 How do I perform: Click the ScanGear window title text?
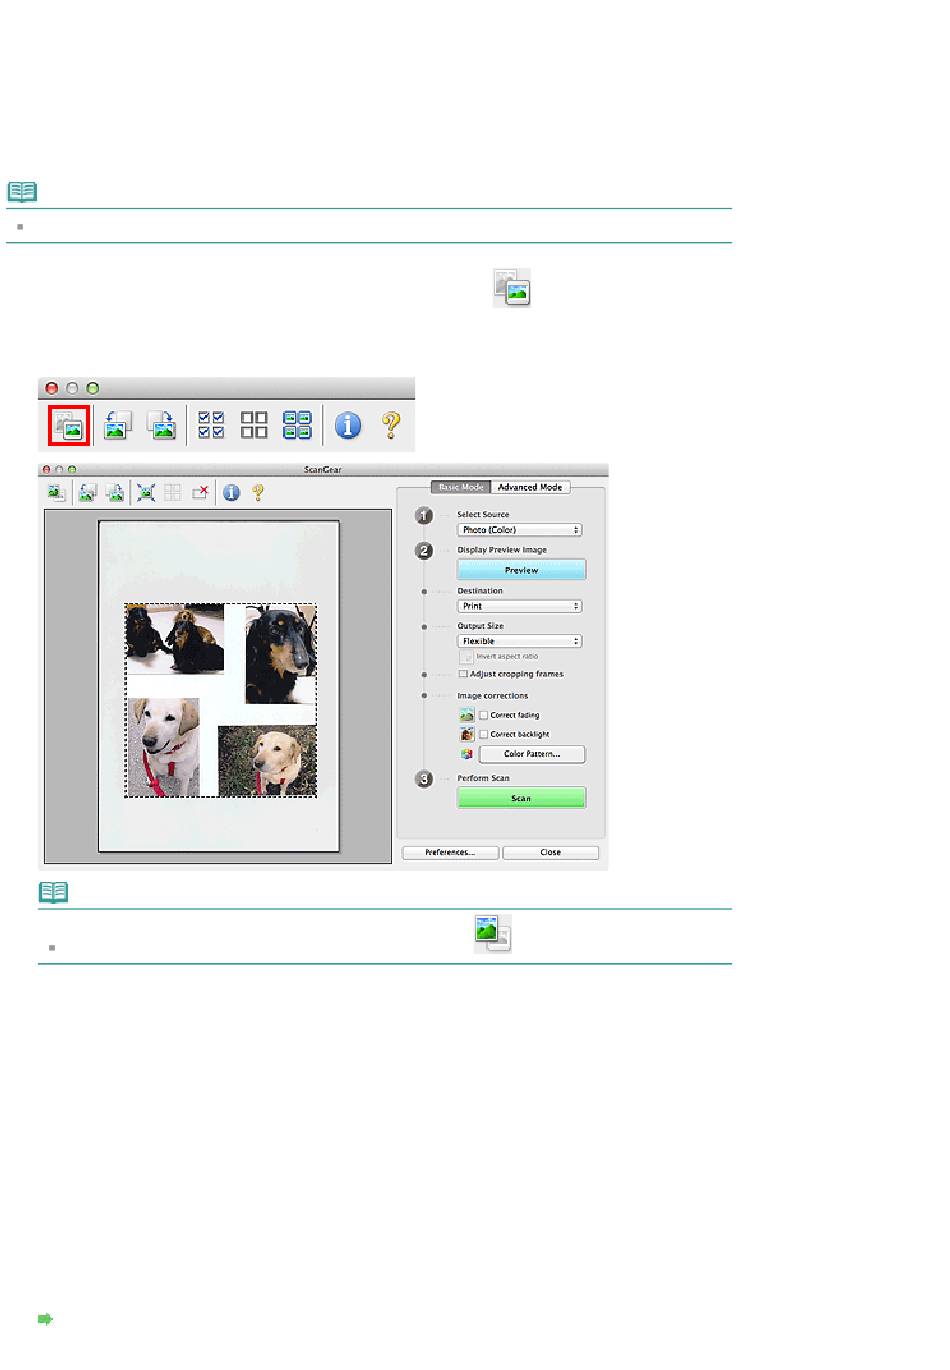(x=323, y=469)
